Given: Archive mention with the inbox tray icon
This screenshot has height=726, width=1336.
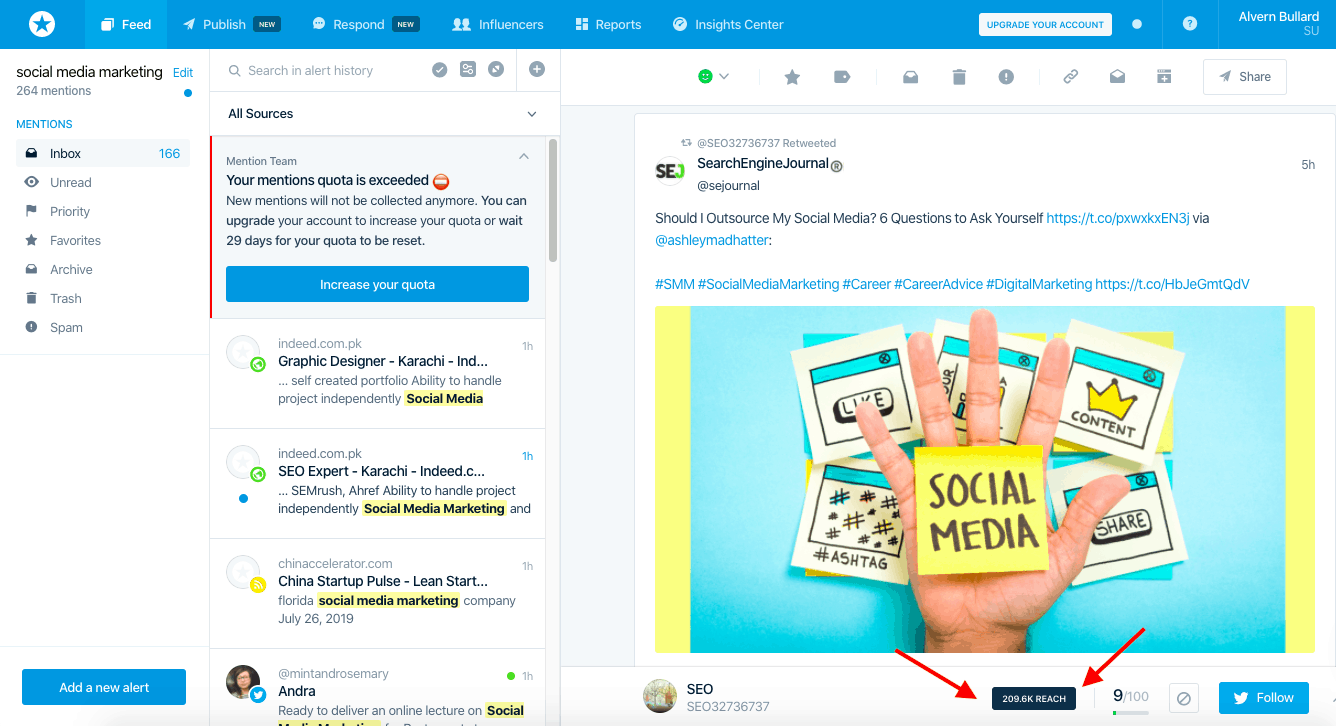Looking at the screenshot, I should click(x=910, y=77).
